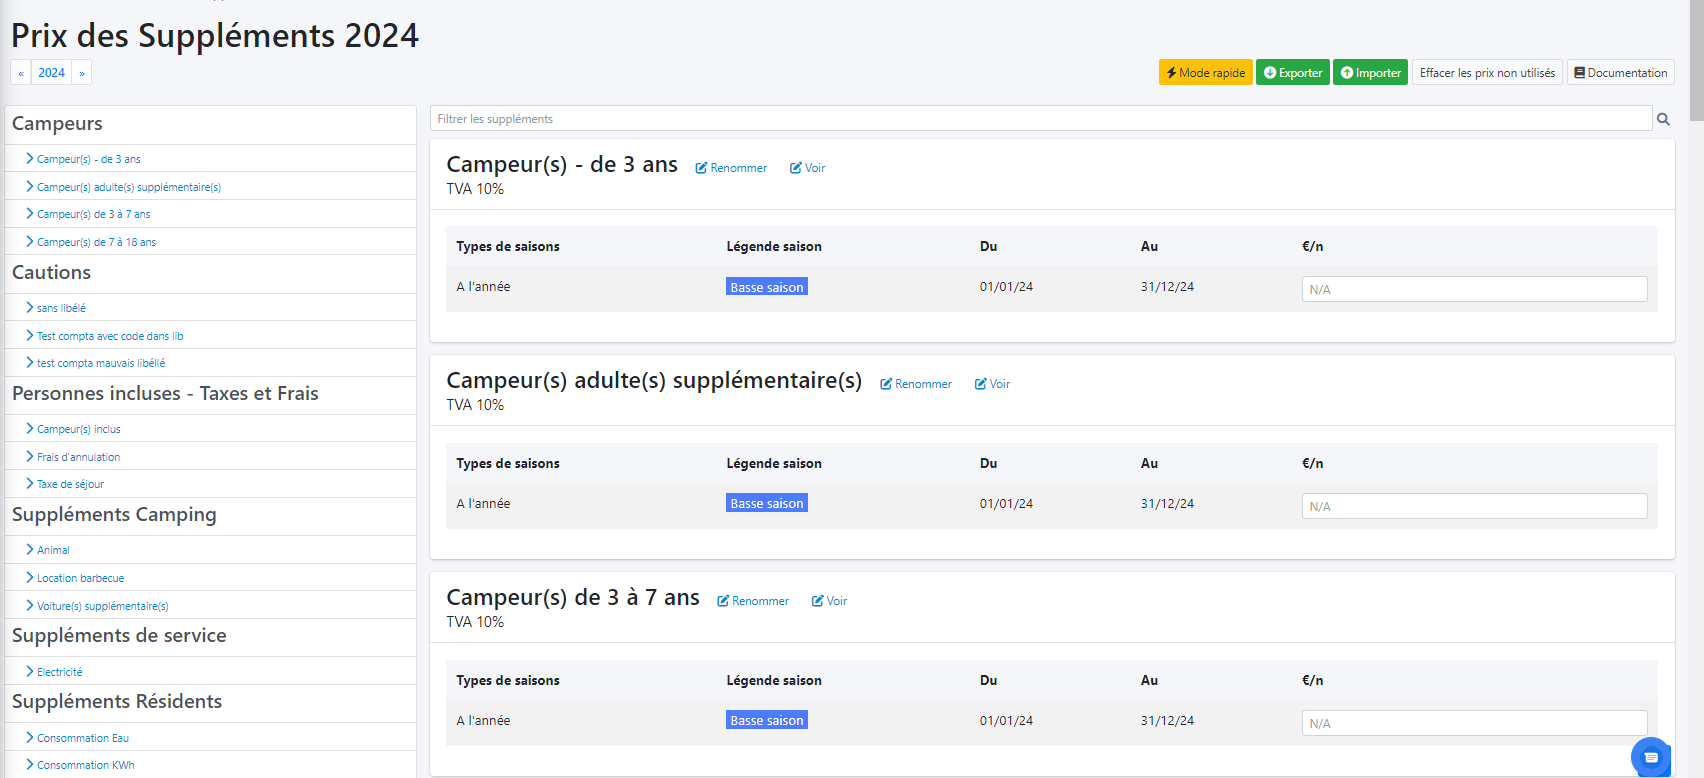Select Frais d'annulation in sidebar
This screenshot has width=1704, height=778.
[x=78, y=457]
